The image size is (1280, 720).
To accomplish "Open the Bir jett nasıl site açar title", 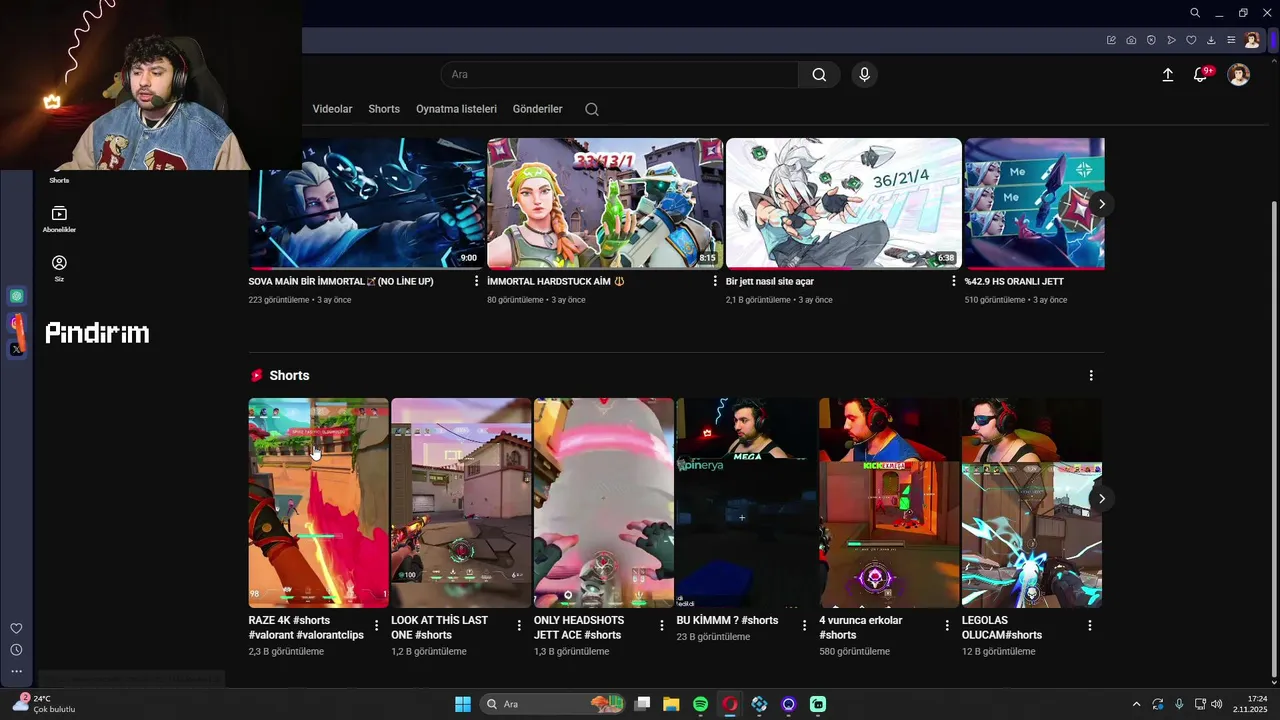I will tap(770, 282).
